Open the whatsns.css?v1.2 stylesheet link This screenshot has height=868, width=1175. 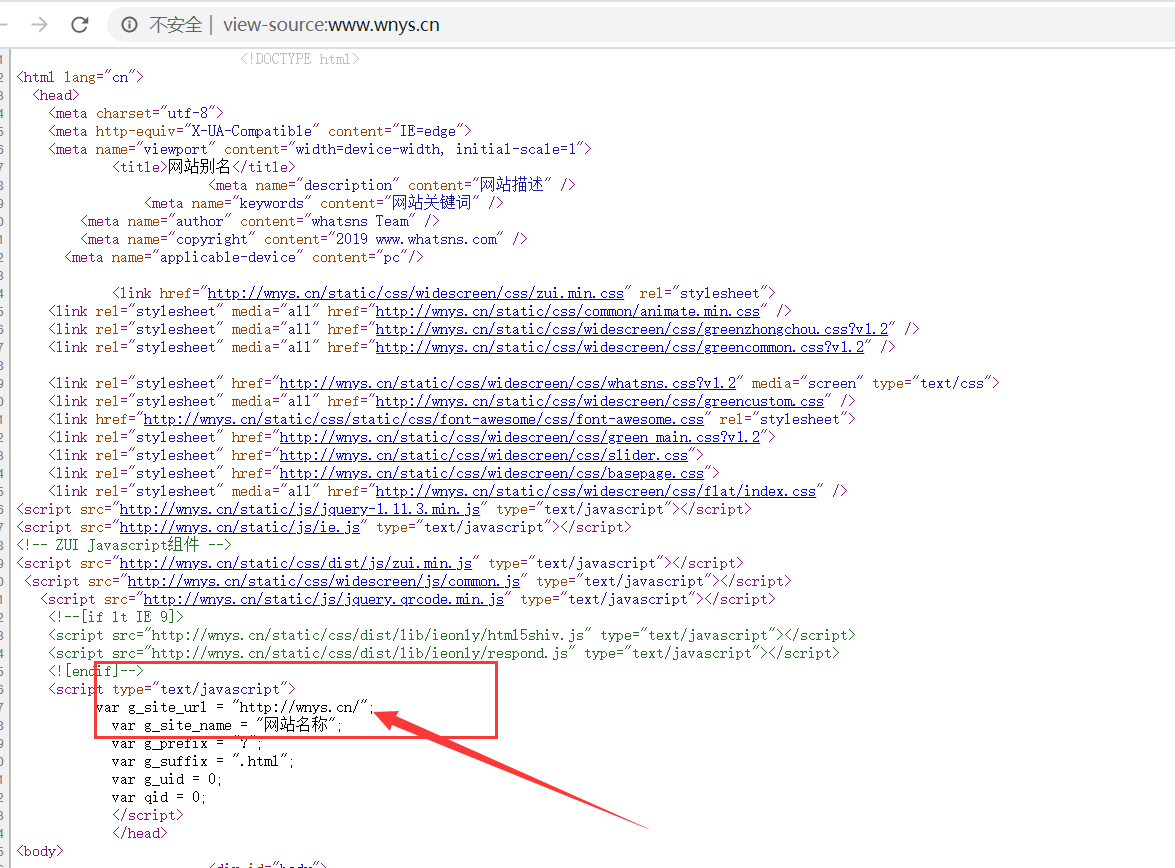click(x=507, y=383)
